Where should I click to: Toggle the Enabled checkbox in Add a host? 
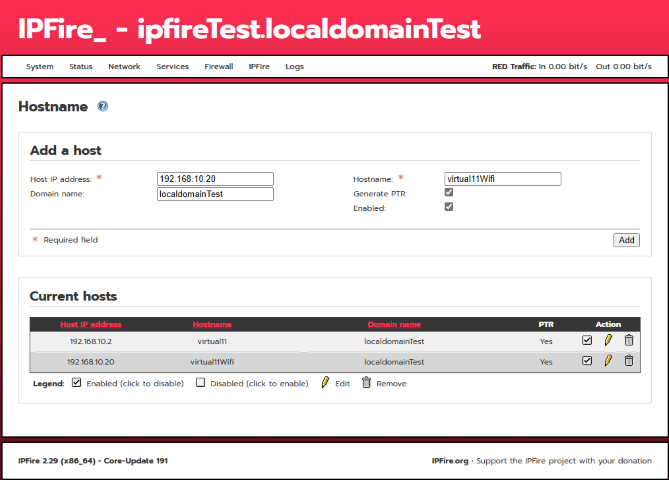(x=449, y=207)
